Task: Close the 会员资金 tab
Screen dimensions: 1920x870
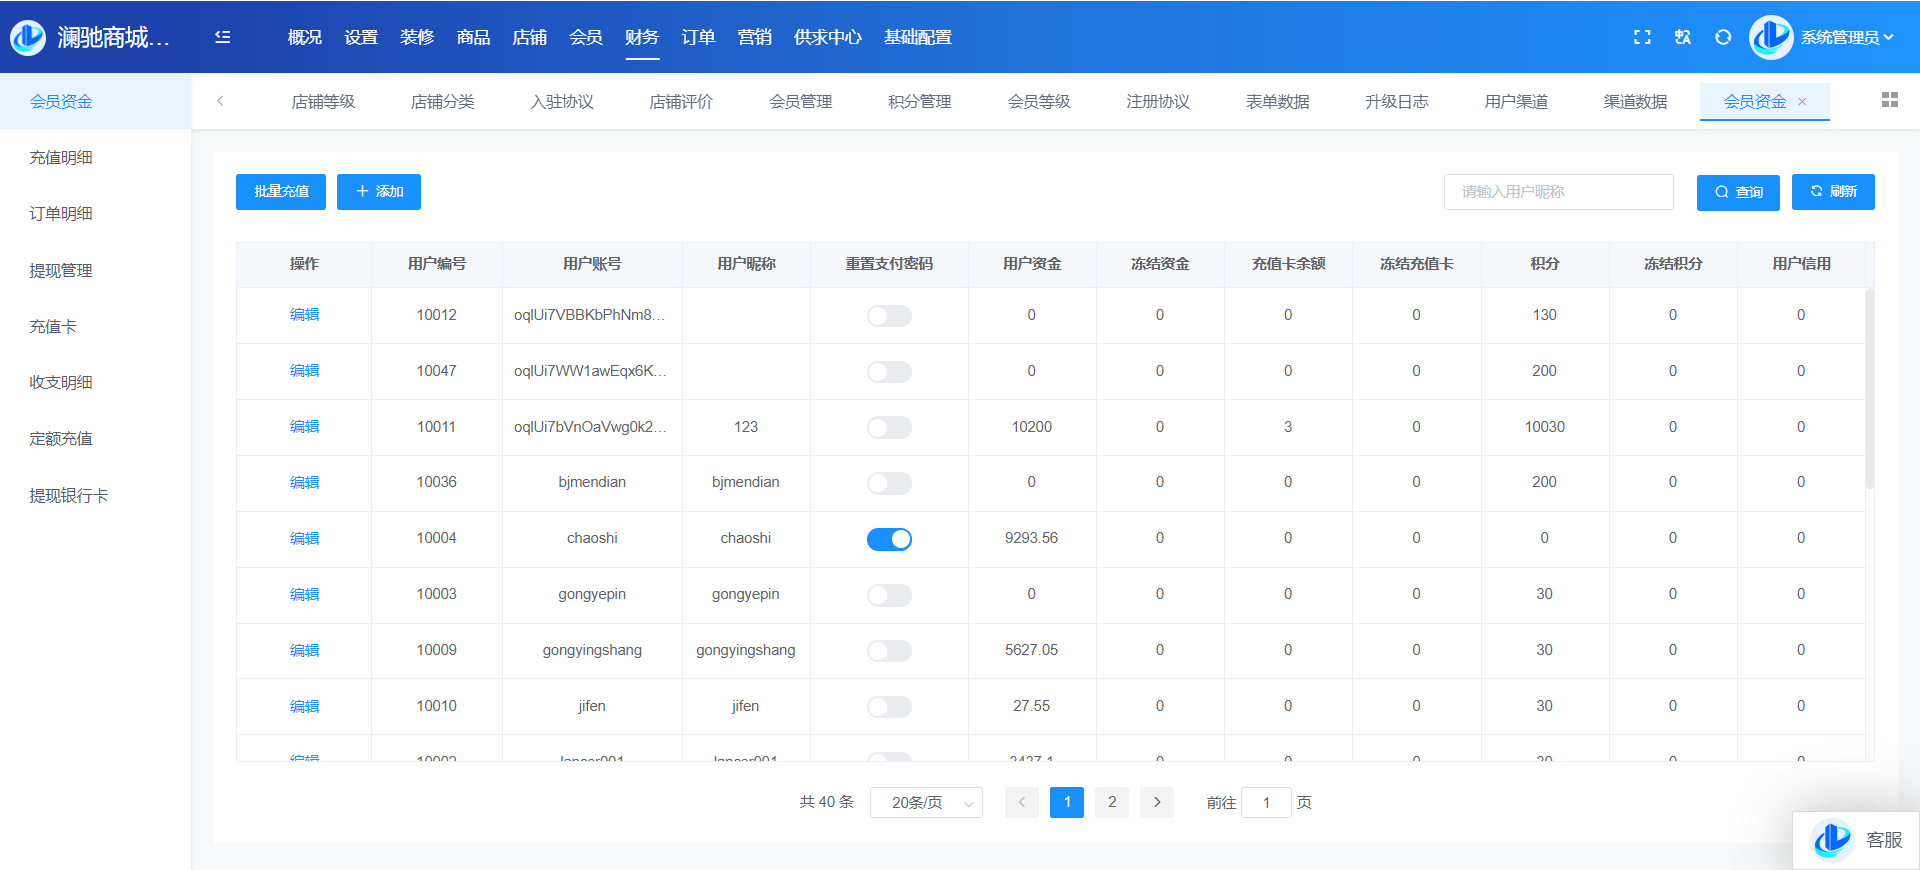Action: pos(1803,102)
